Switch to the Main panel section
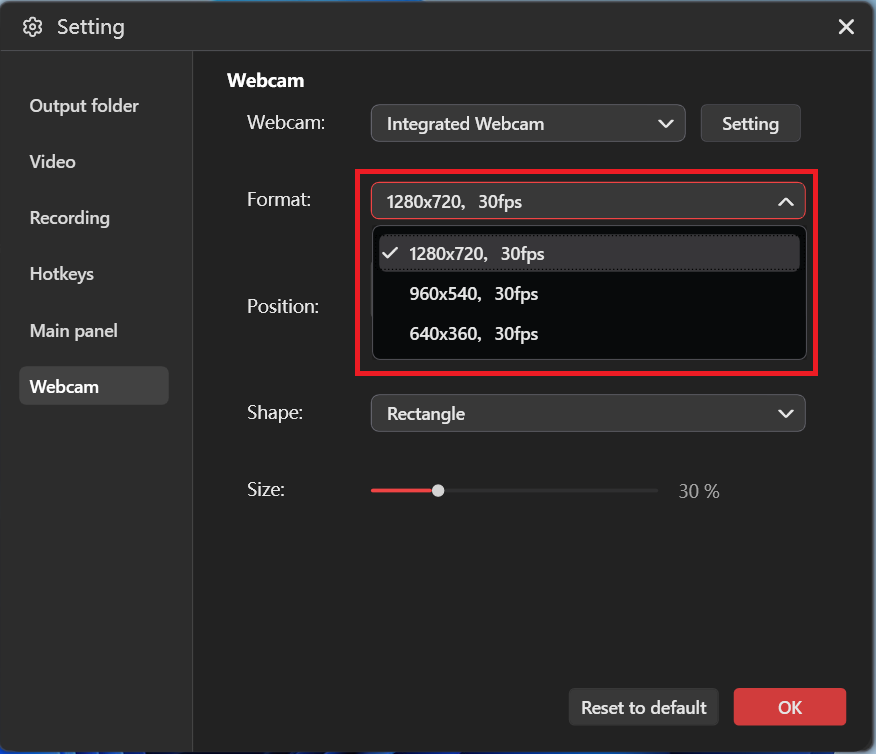Viewport: 876px width, 754px height. click(x=73, y=329)
